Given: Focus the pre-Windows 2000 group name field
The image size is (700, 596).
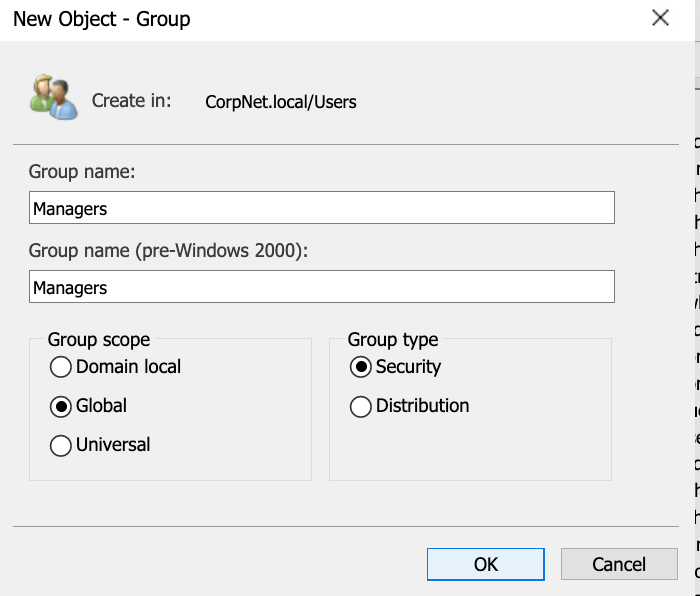Looking at the screenshot, I should [x=321, y=287].
